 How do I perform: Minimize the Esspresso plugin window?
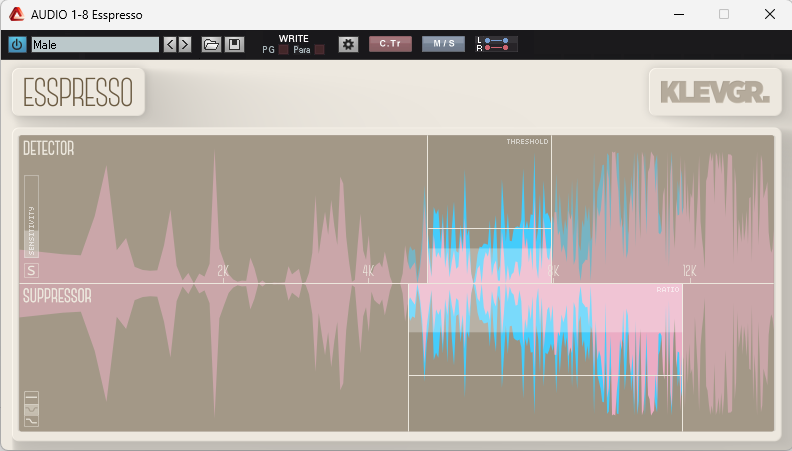679,14
